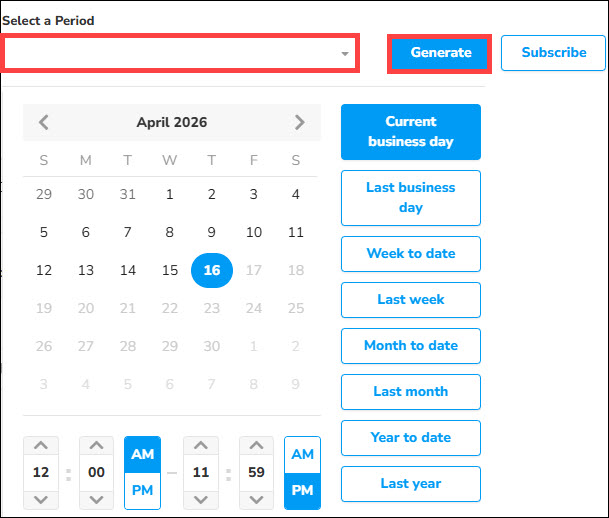The height and width of the screenshot is (518, 609).
Task: Select April 16 on the calendar
Action: (x=212, y=270)
